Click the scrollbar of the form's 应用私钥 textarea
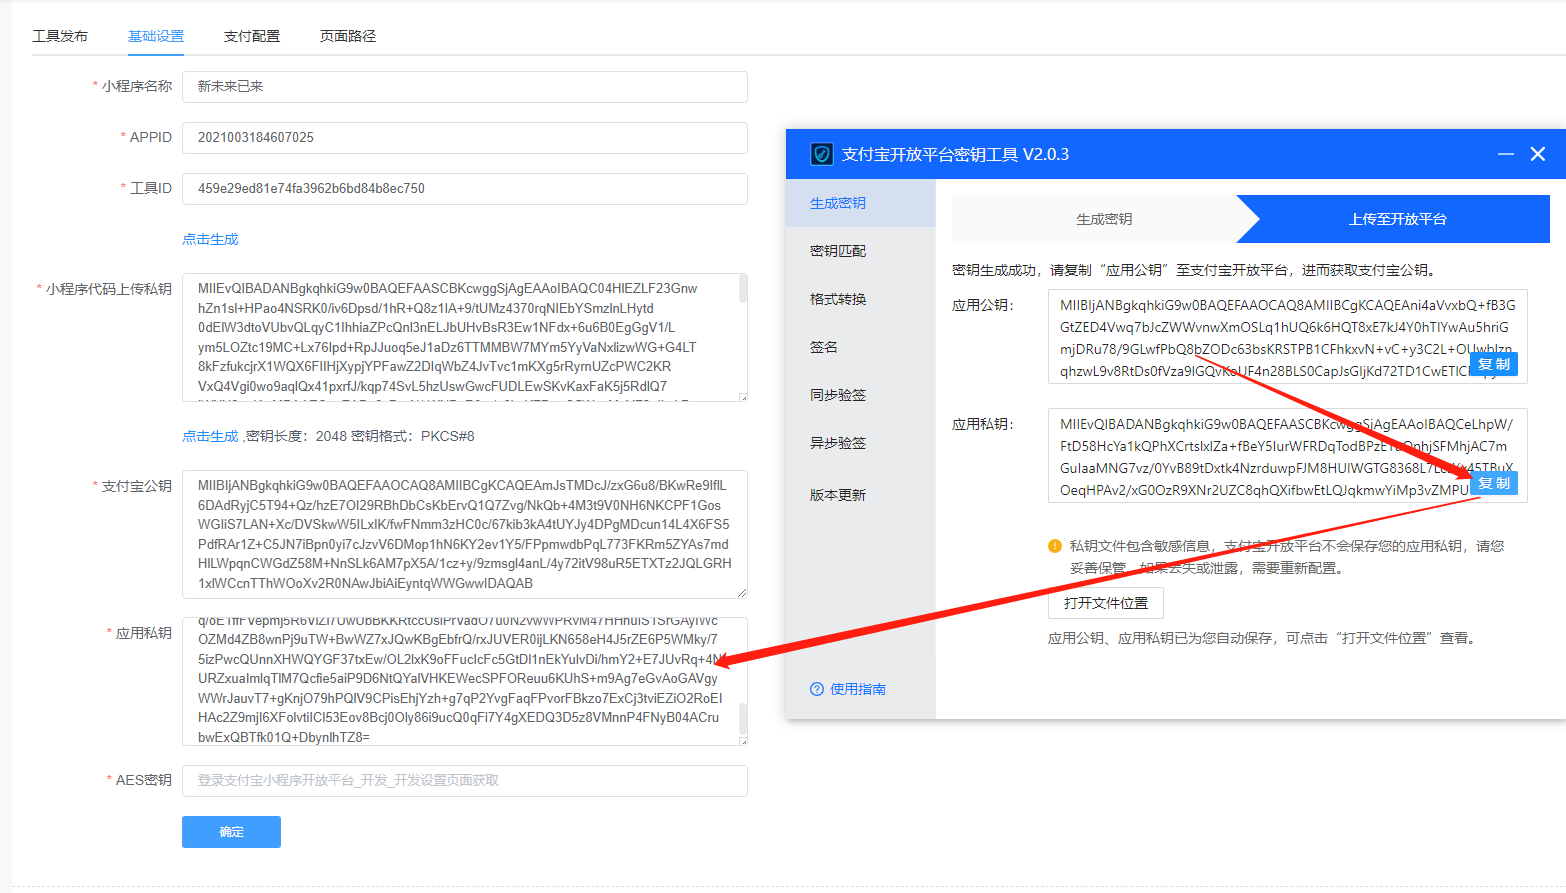1566x893 pixels. [x=743, y=719]
